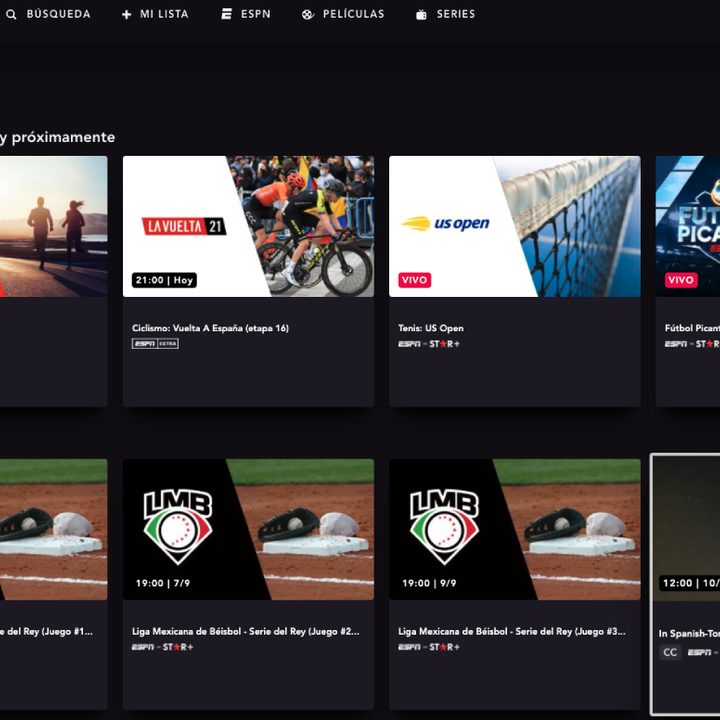Click ESPN Star+ logo under Tenis: US Open
Screen dimensions: 720x720
(x=429, y=344)
